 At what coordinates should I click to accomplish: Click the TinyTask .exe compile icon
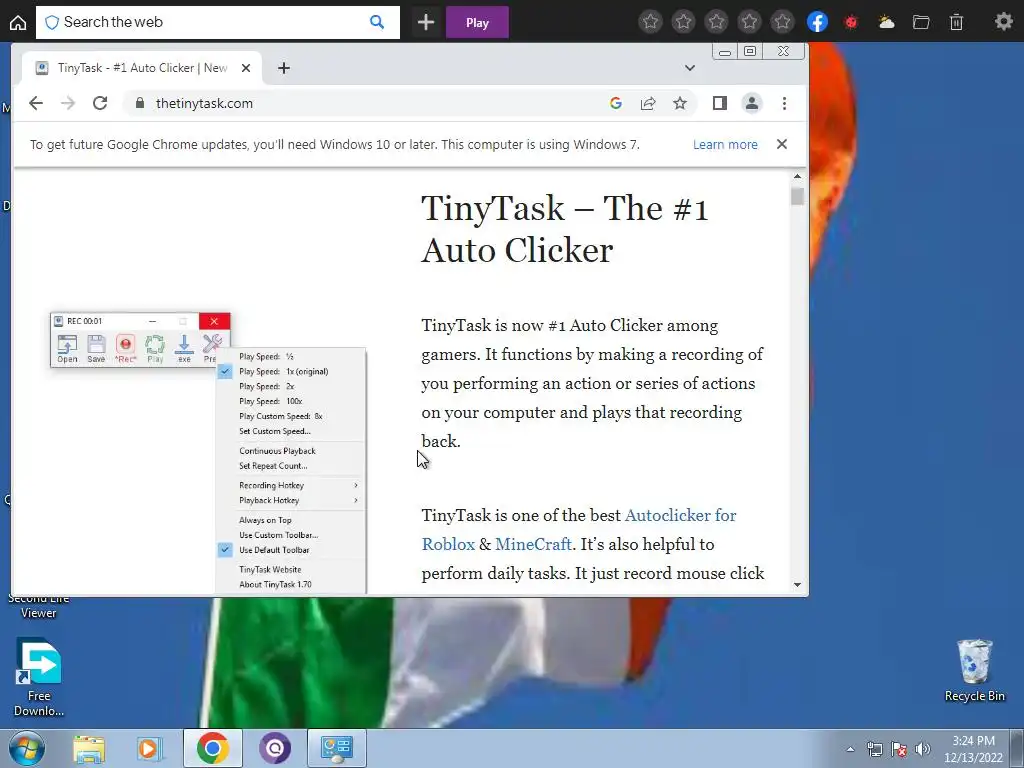click(x=184, y=348)
